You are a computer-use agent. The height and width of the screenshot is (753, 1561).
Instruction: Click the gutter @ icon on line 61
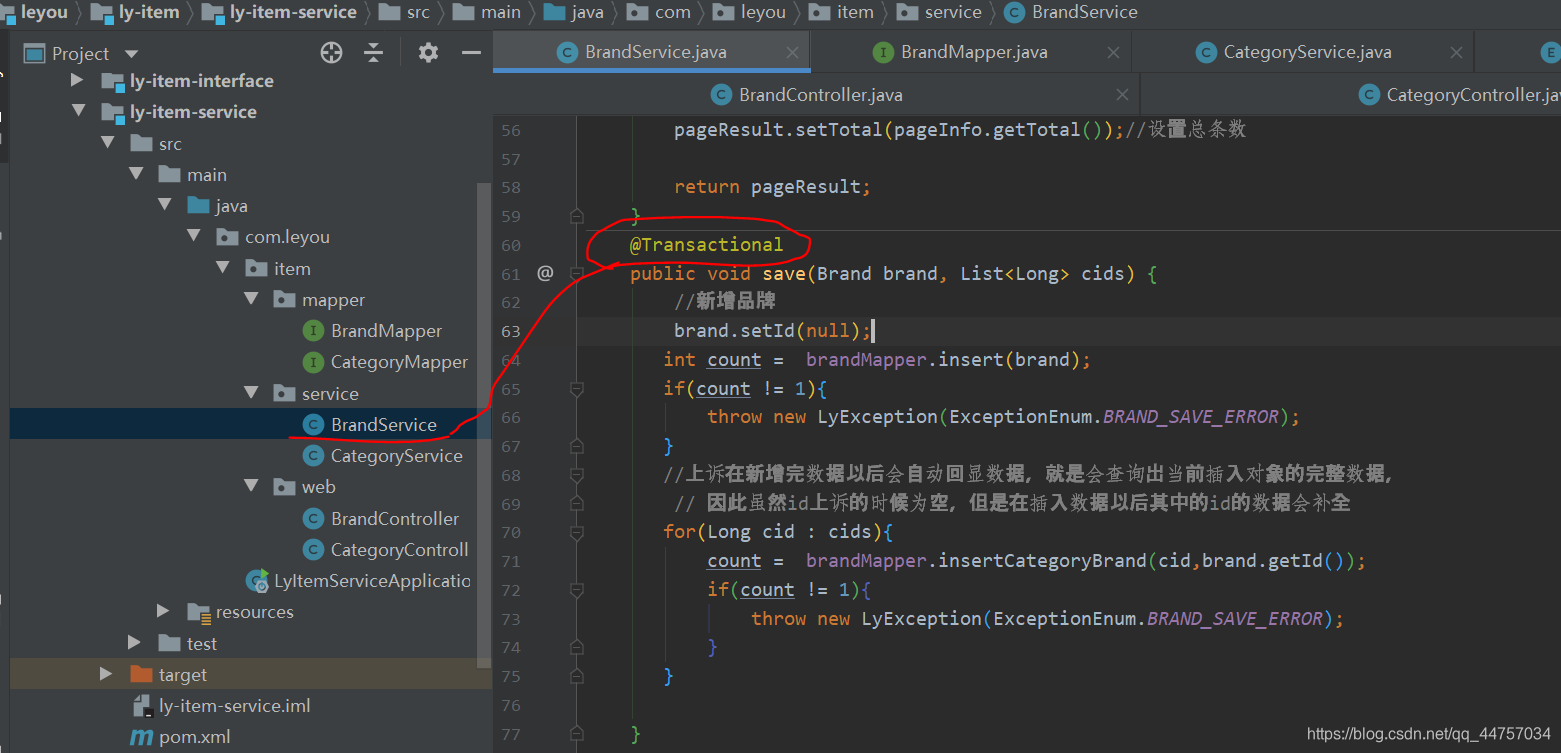pos(545,272)
